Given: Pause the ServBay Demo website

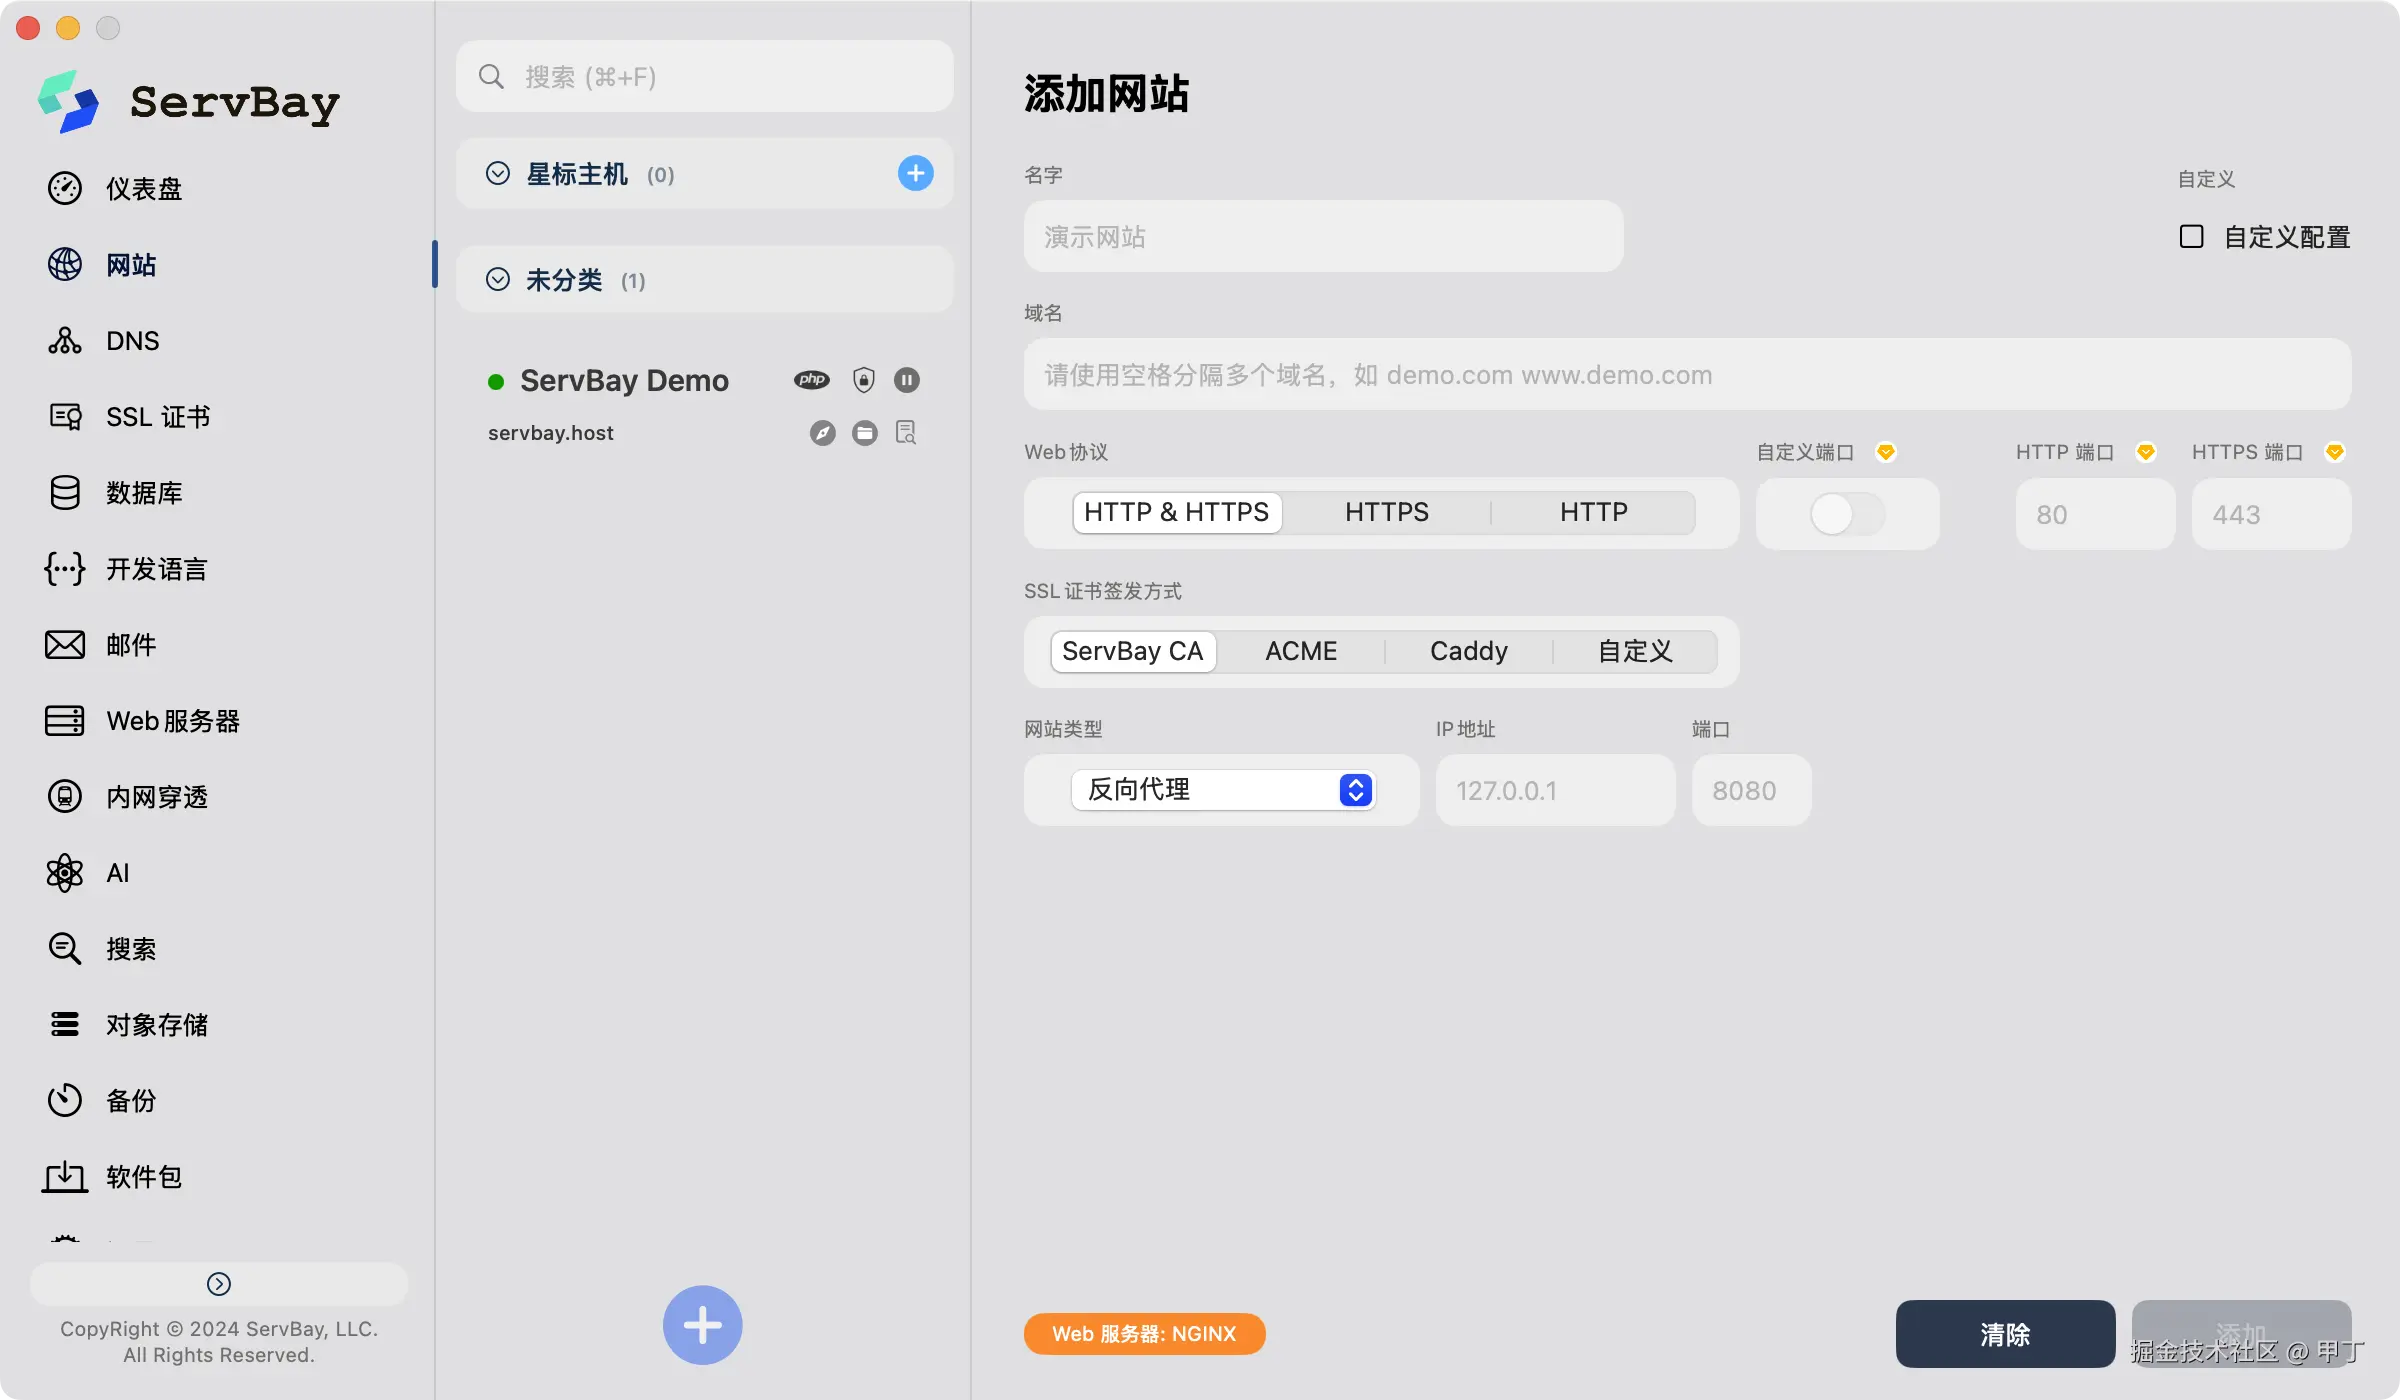Looking at the screenshot, I should pos(907,379).
